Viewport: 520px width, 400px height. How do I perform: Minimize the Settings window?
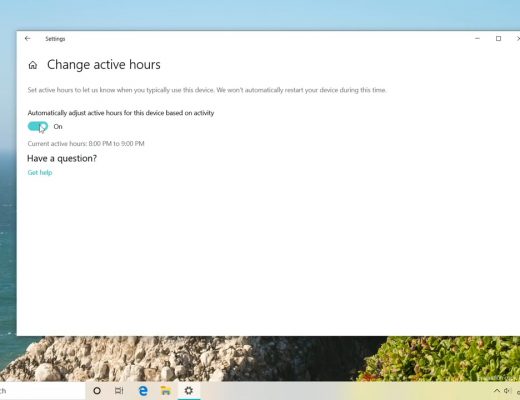477,39
